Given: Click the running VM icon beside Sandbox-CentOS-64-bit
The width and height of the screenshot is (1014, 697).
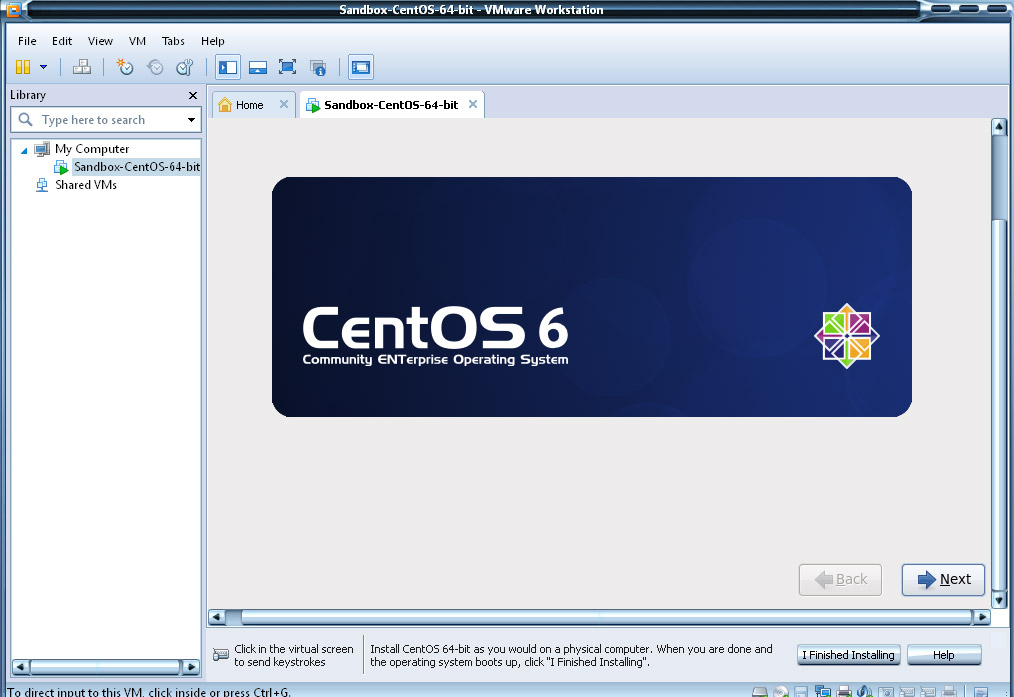Looking at the screenshot, I should point(61,167).
